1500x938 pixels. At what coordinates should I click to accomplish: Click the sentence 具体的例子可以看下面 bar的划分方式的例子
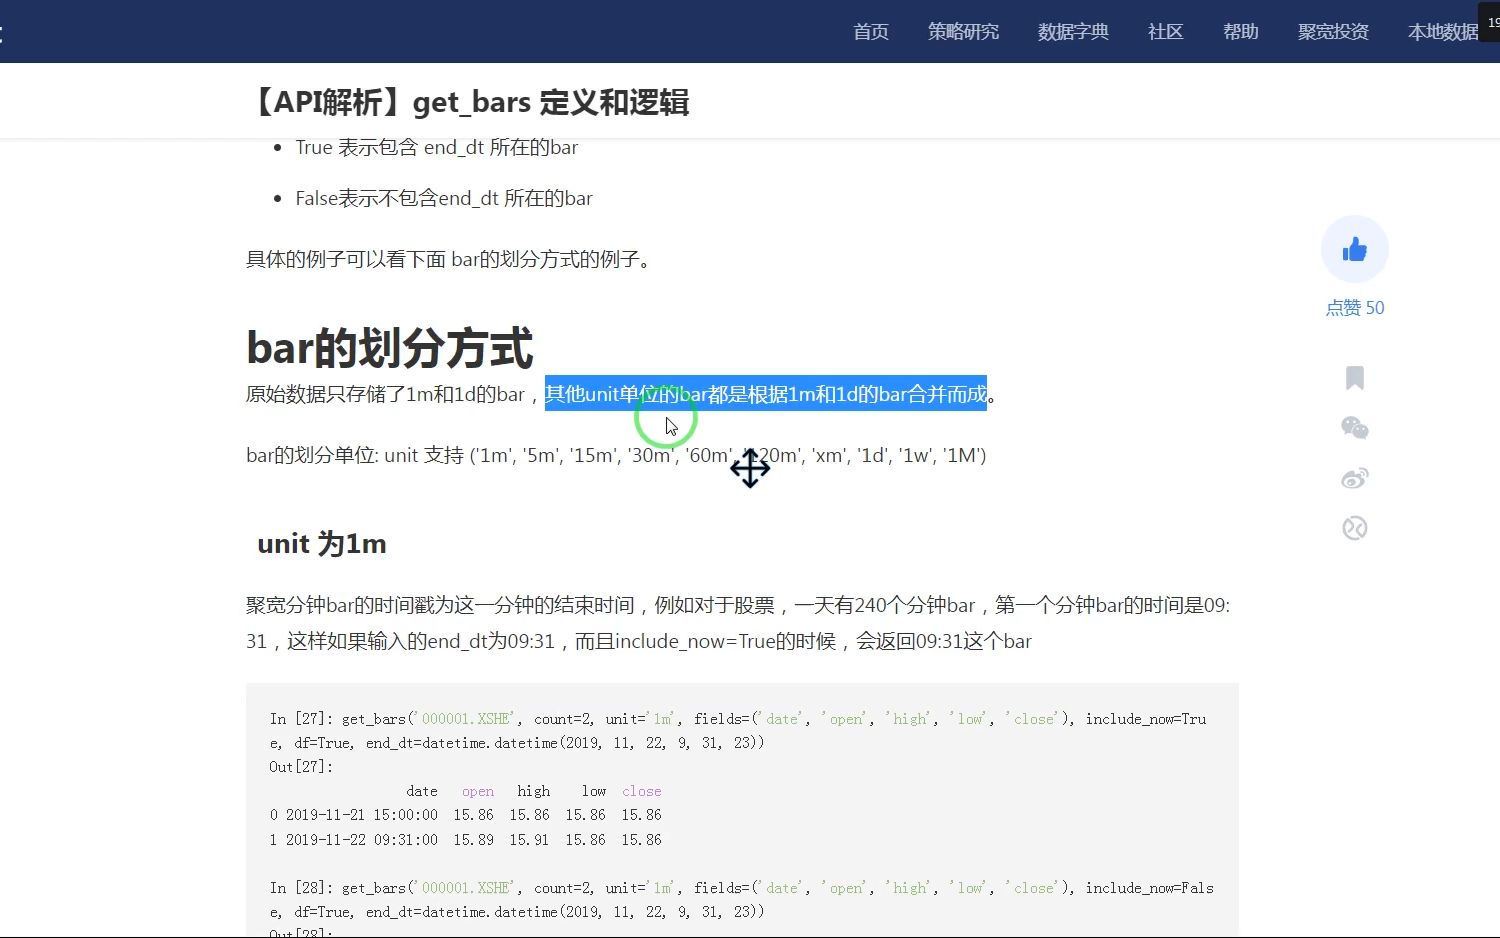tap(448, 259)
